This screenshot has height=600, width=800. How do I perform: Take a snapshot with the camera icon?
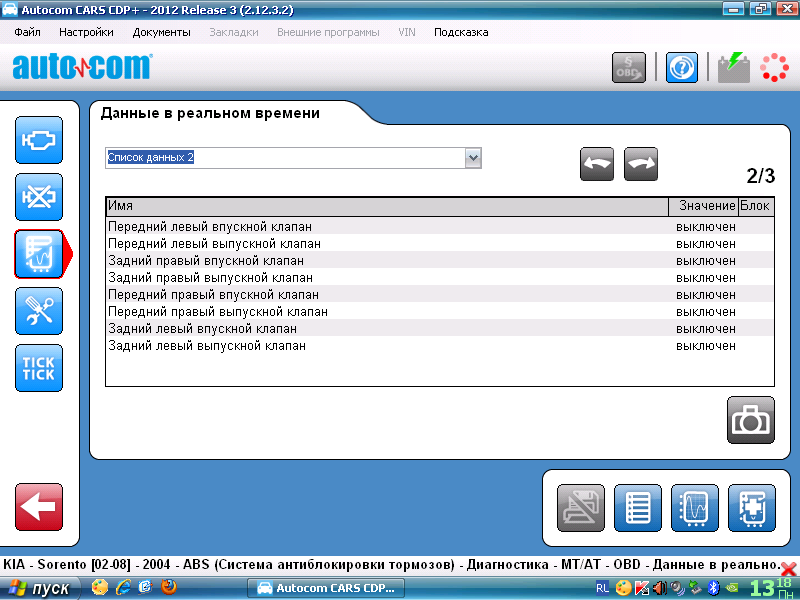click(x=750, y=420)
